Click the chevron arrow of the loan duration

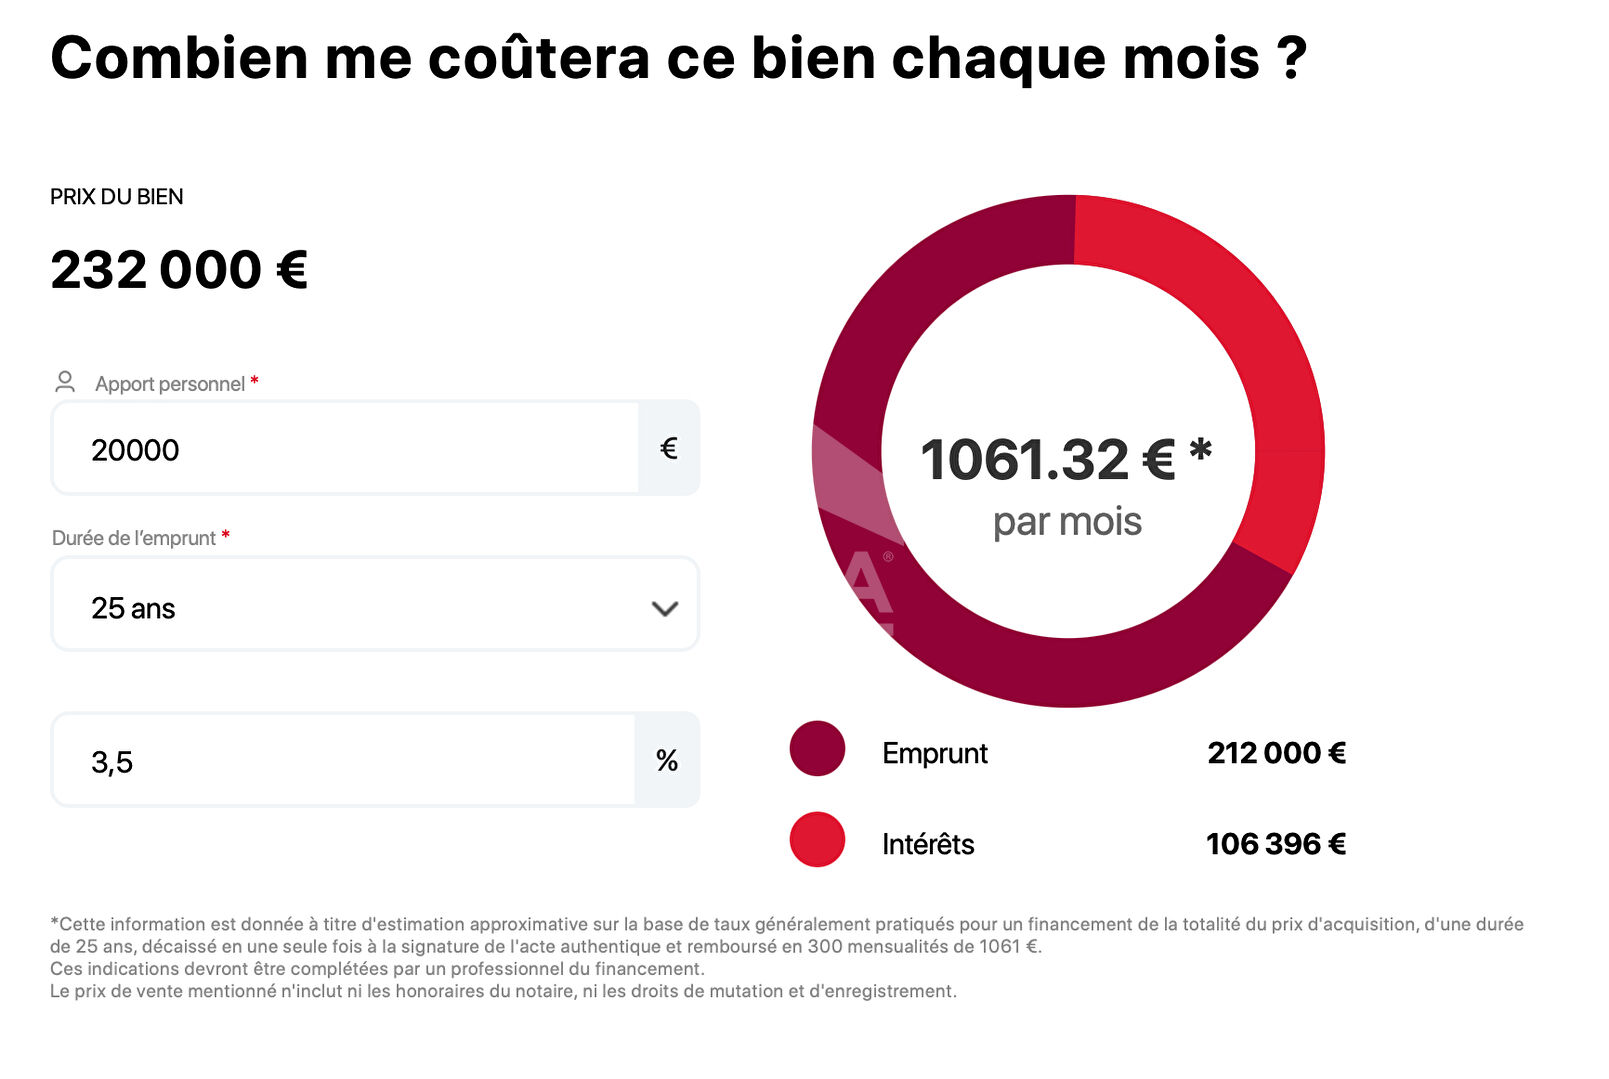tap(665, 608)
